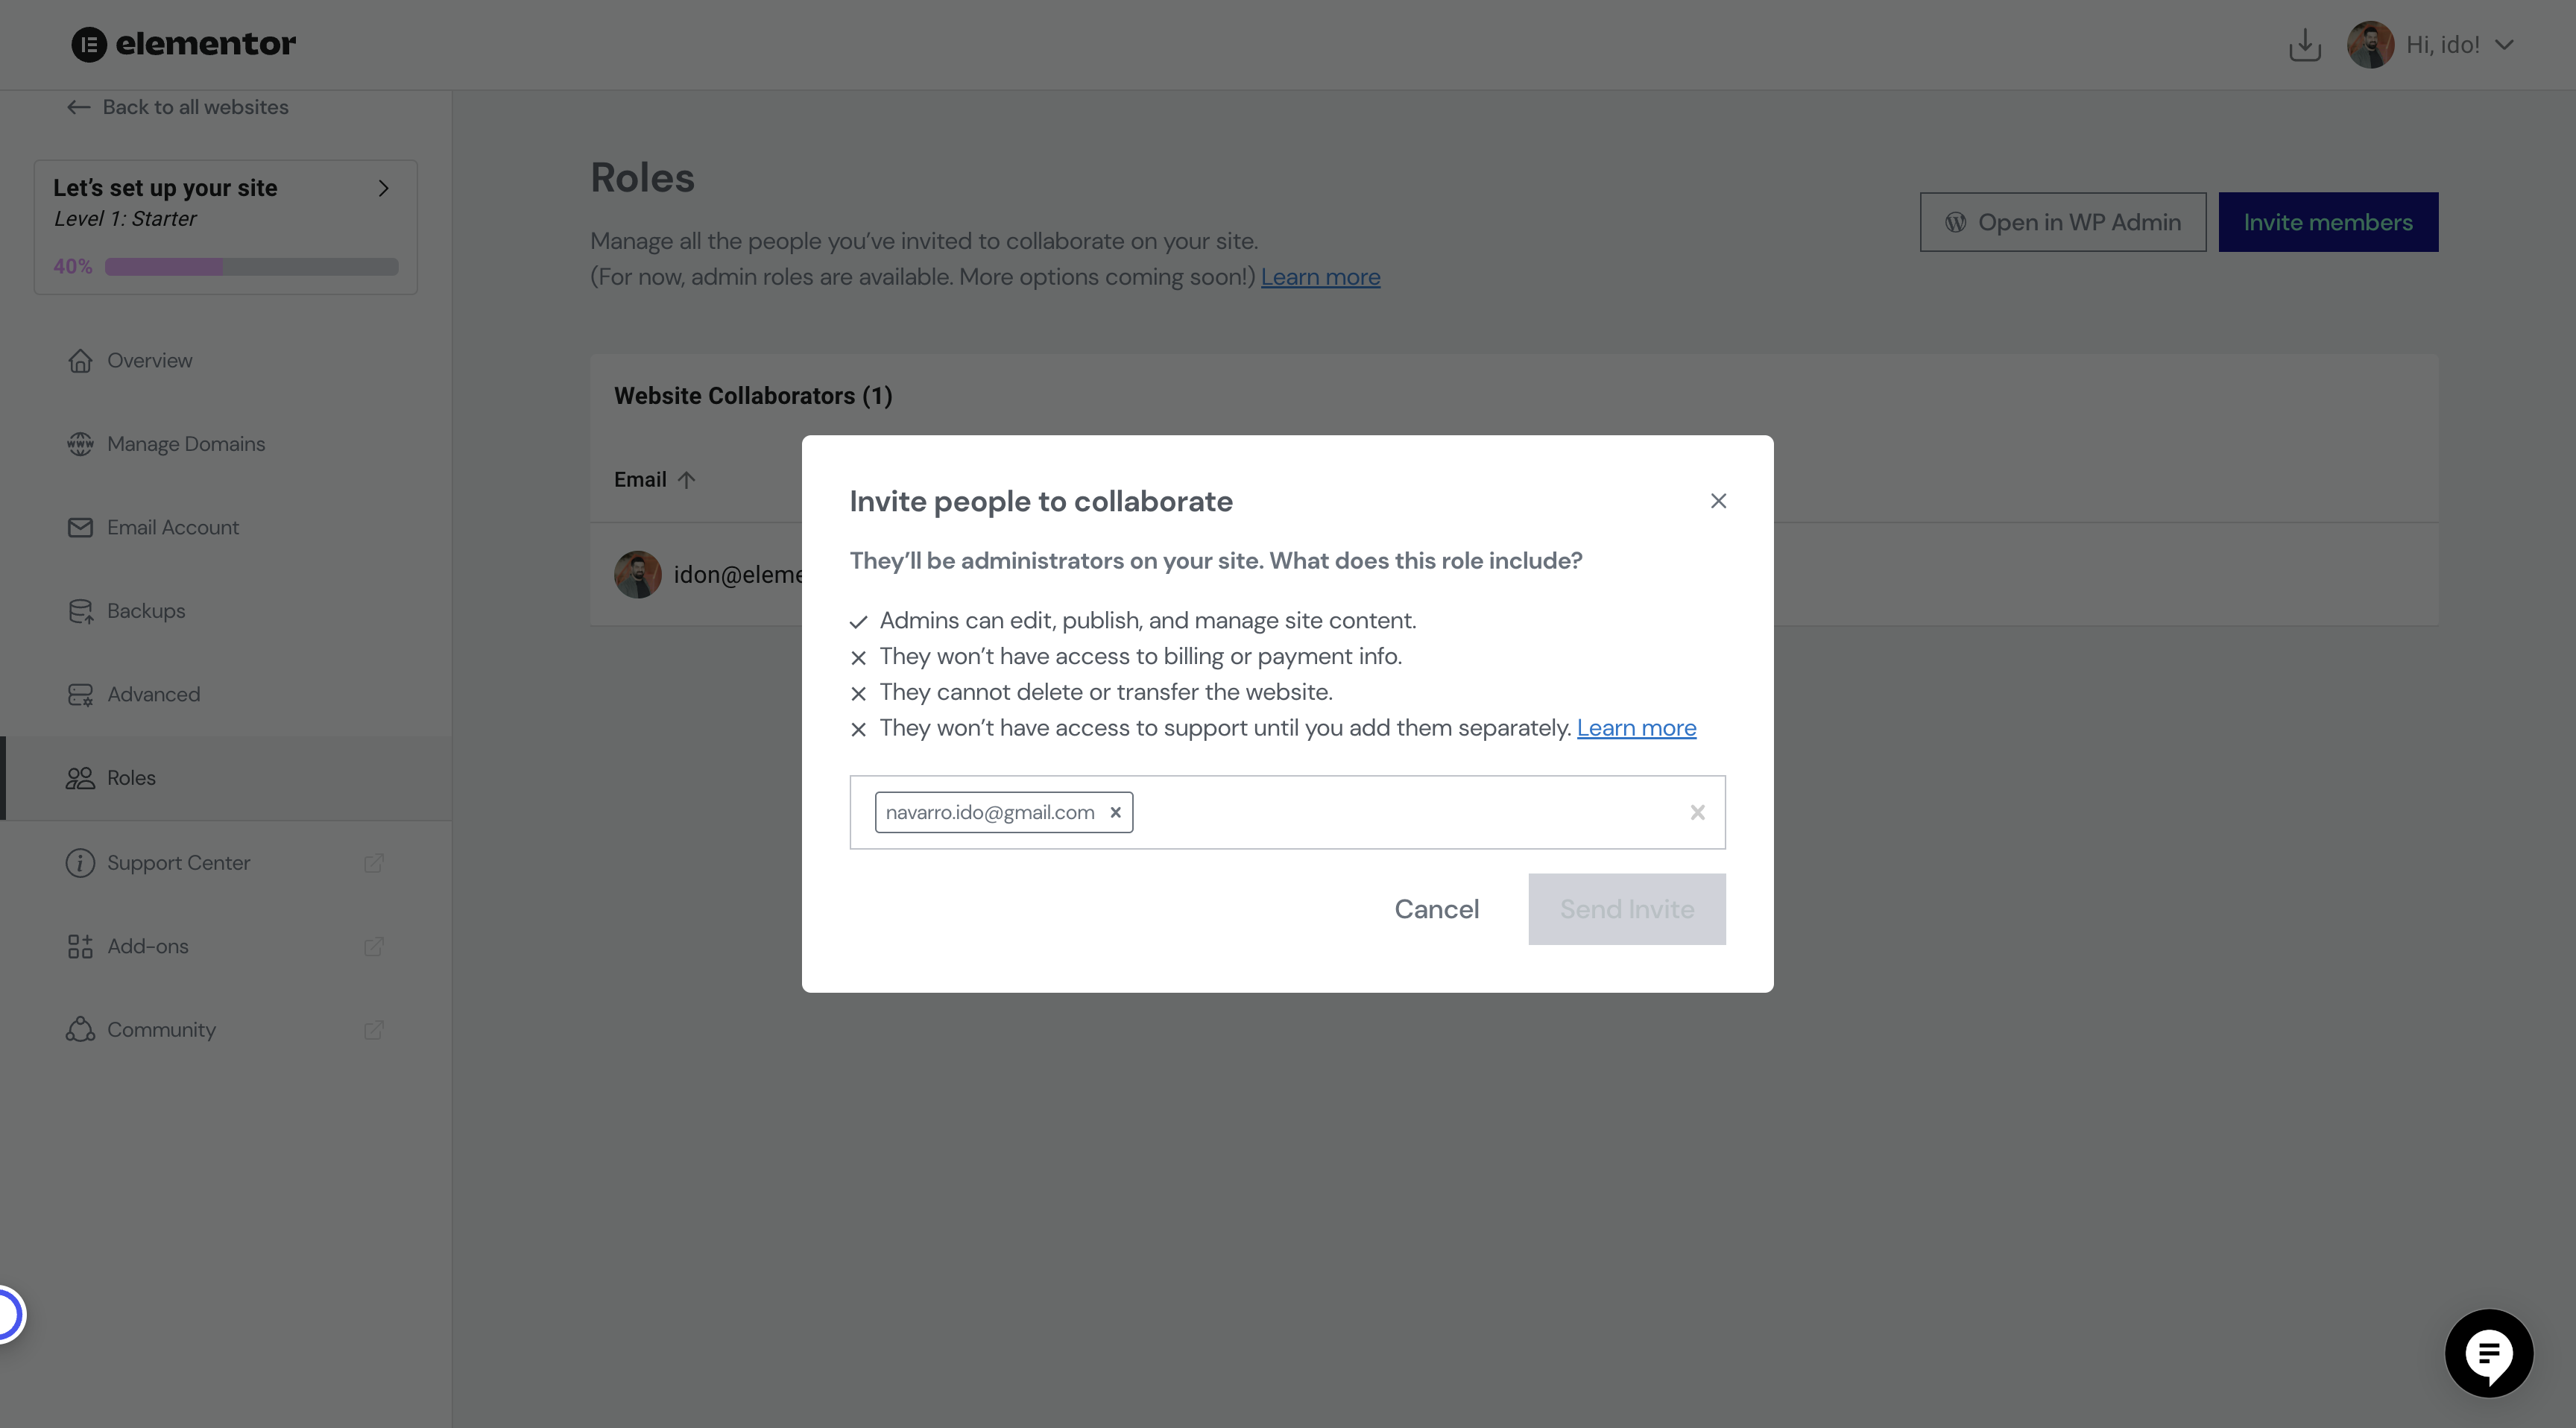
Task: Click the Elementor logo
Action: coord(184,44)
